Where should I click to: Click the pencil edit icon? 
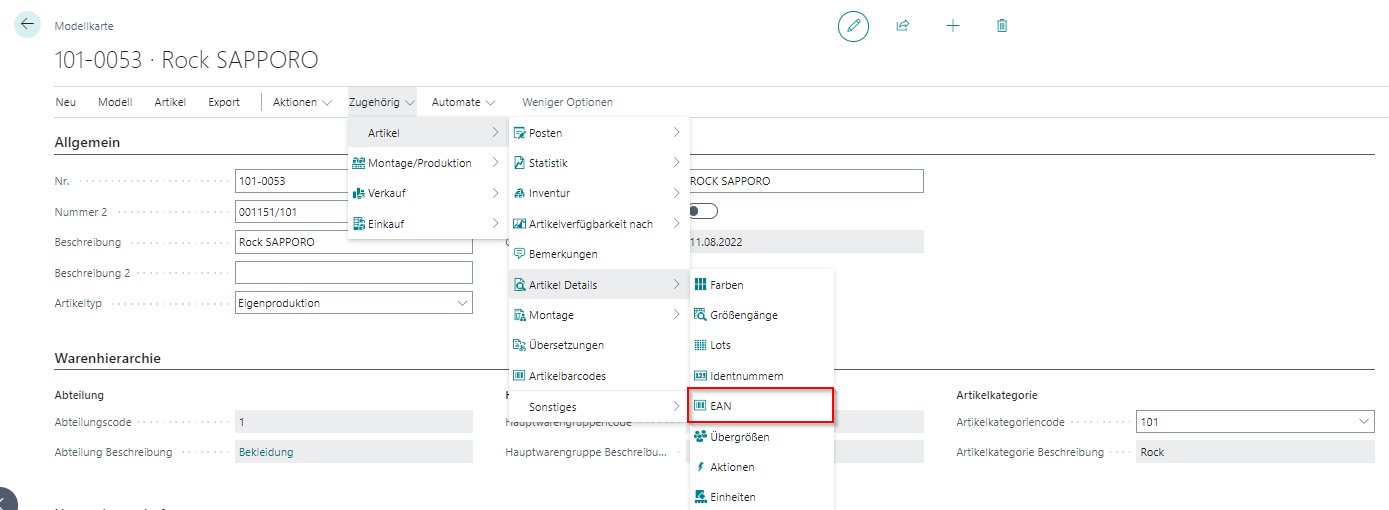(x=853, y=27)
